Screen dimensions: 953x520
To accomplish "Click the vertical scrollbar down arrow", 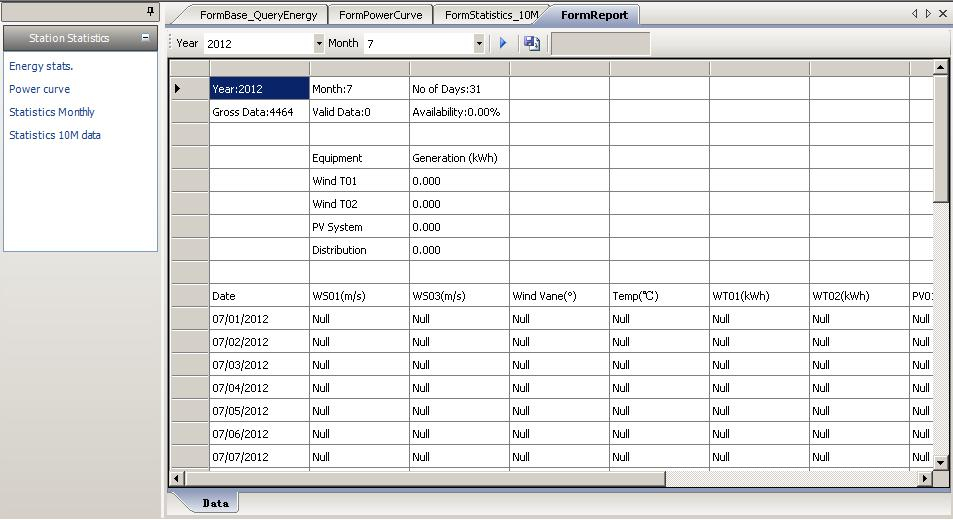I will click(940, 461).
